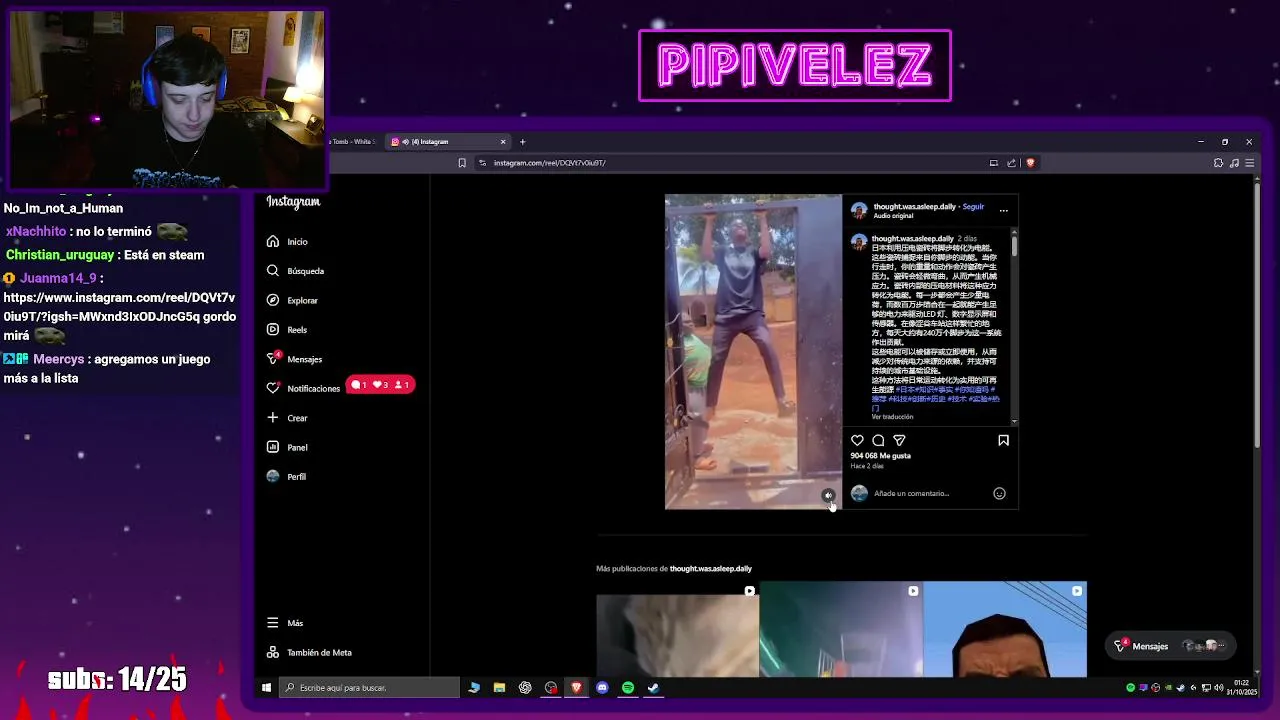Go to Explorar in the sidebar
1280x720 pixels.
click(x=292, y=300)
